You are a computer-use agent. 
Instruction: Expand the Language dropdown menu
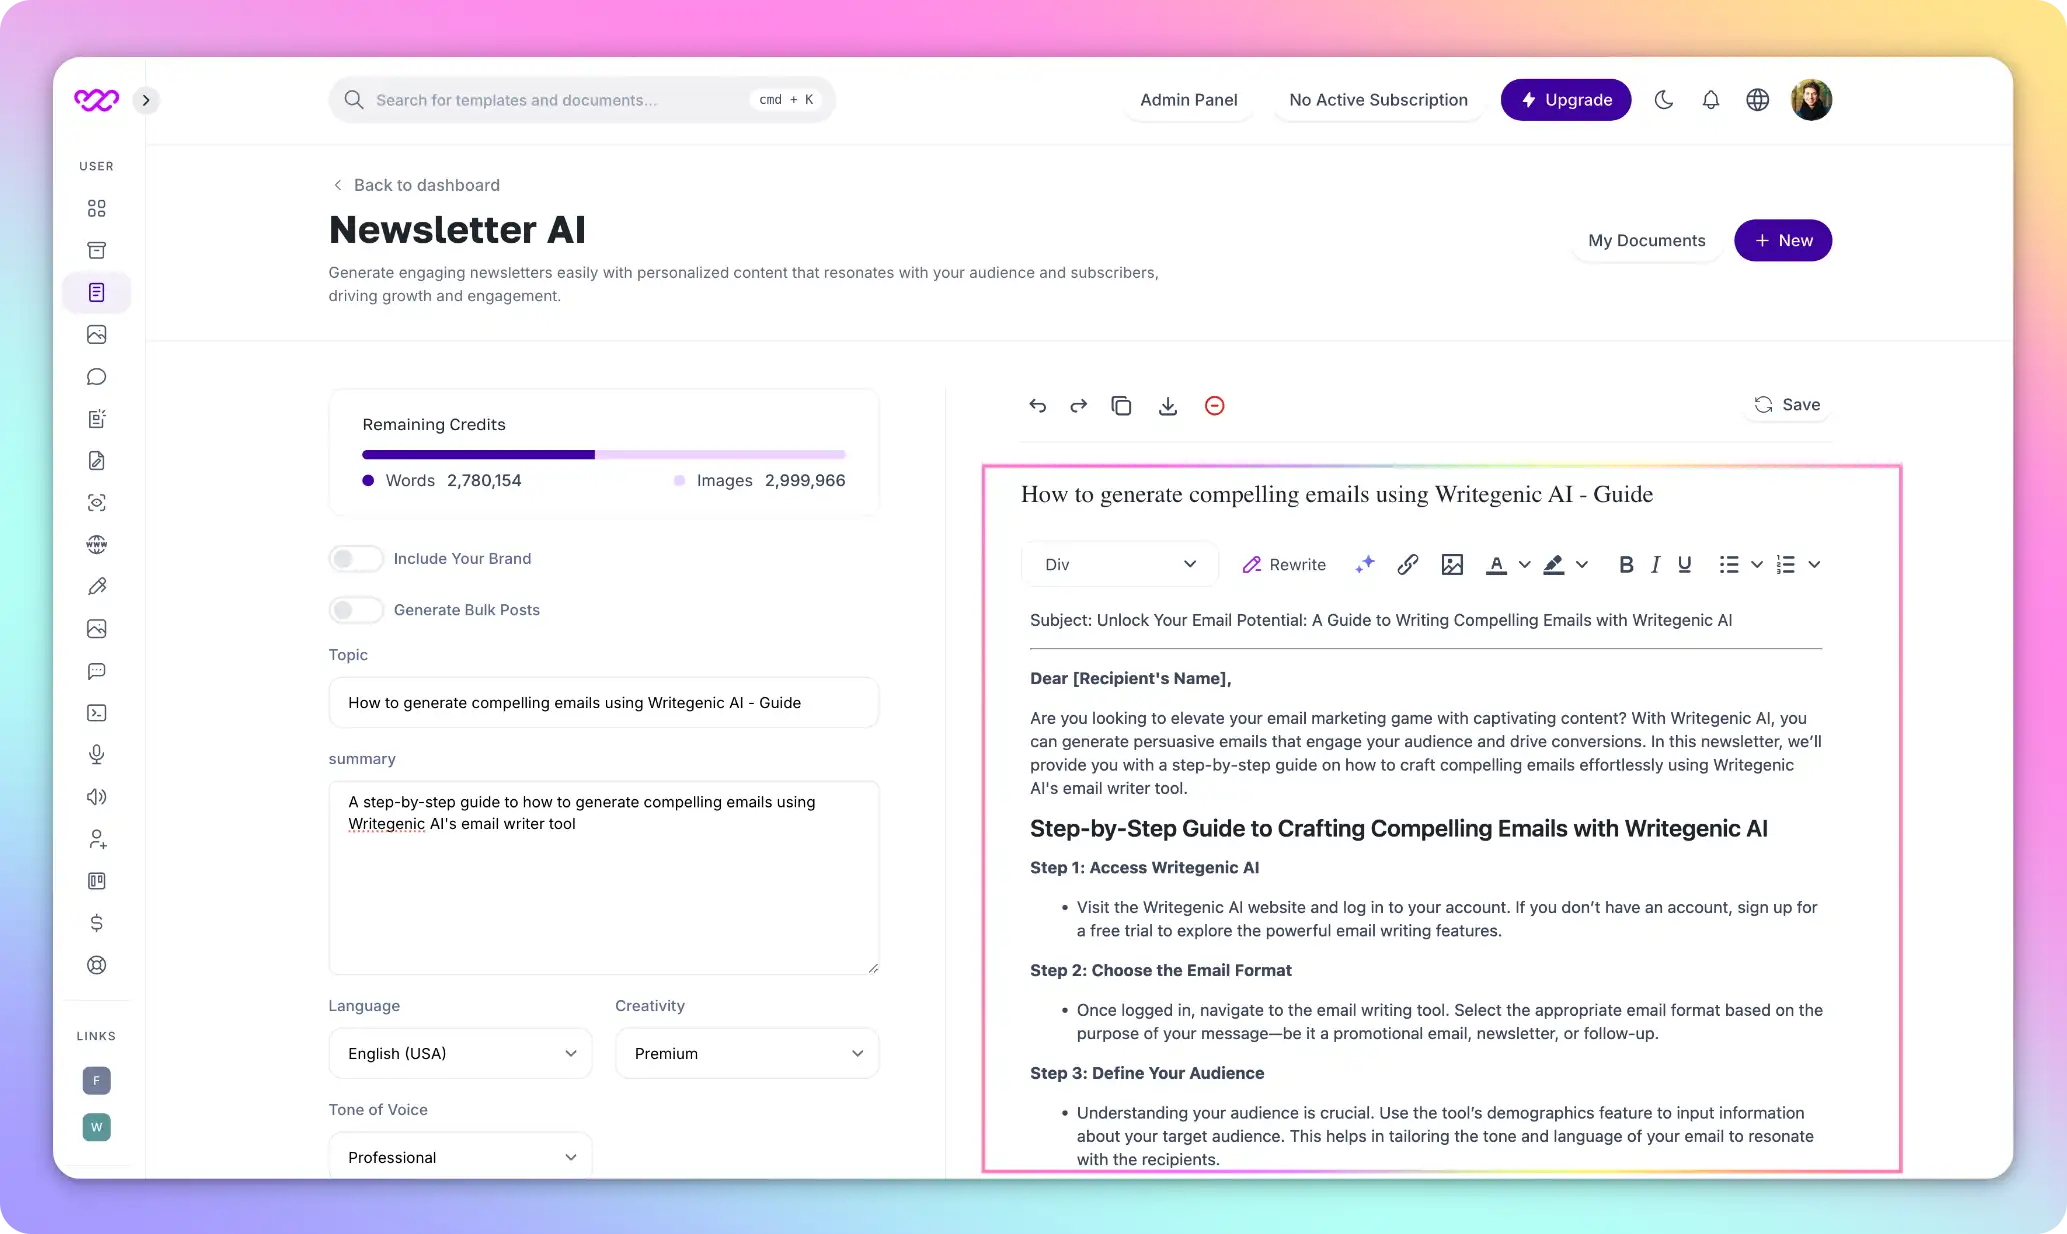coord(458,1053)
